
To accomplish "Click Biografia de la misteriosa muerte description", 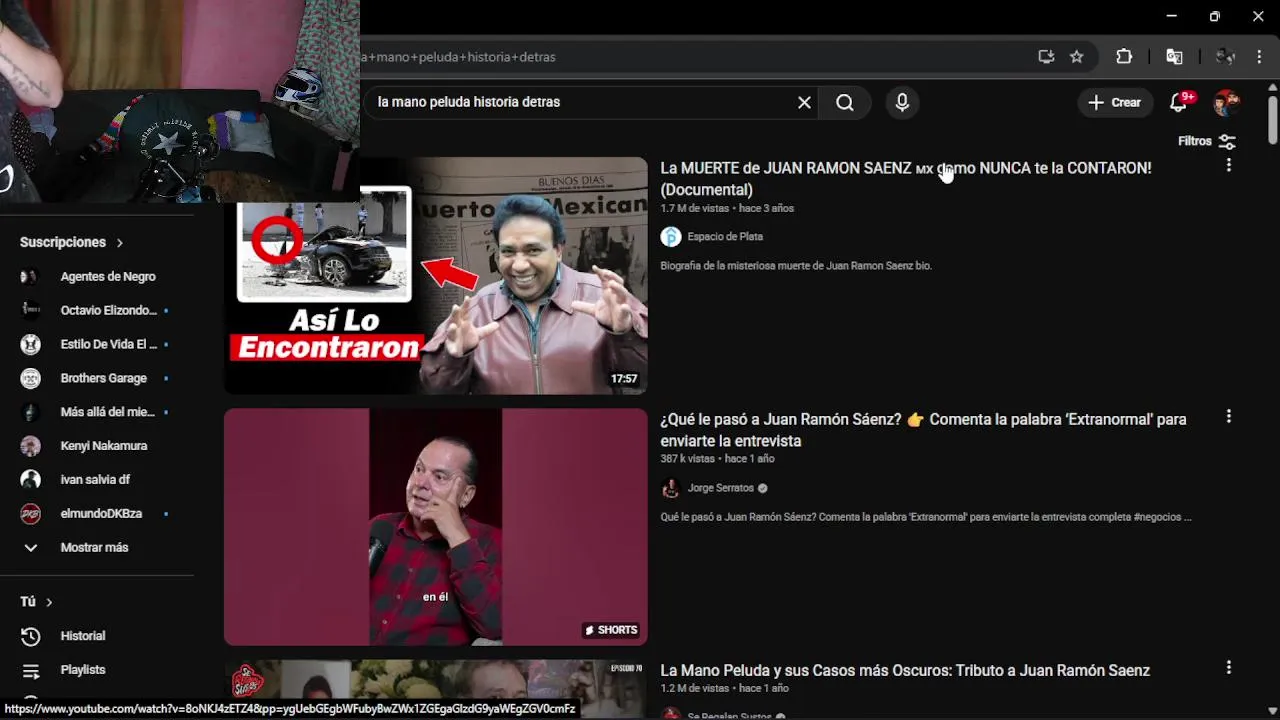I will pos(796,266).
